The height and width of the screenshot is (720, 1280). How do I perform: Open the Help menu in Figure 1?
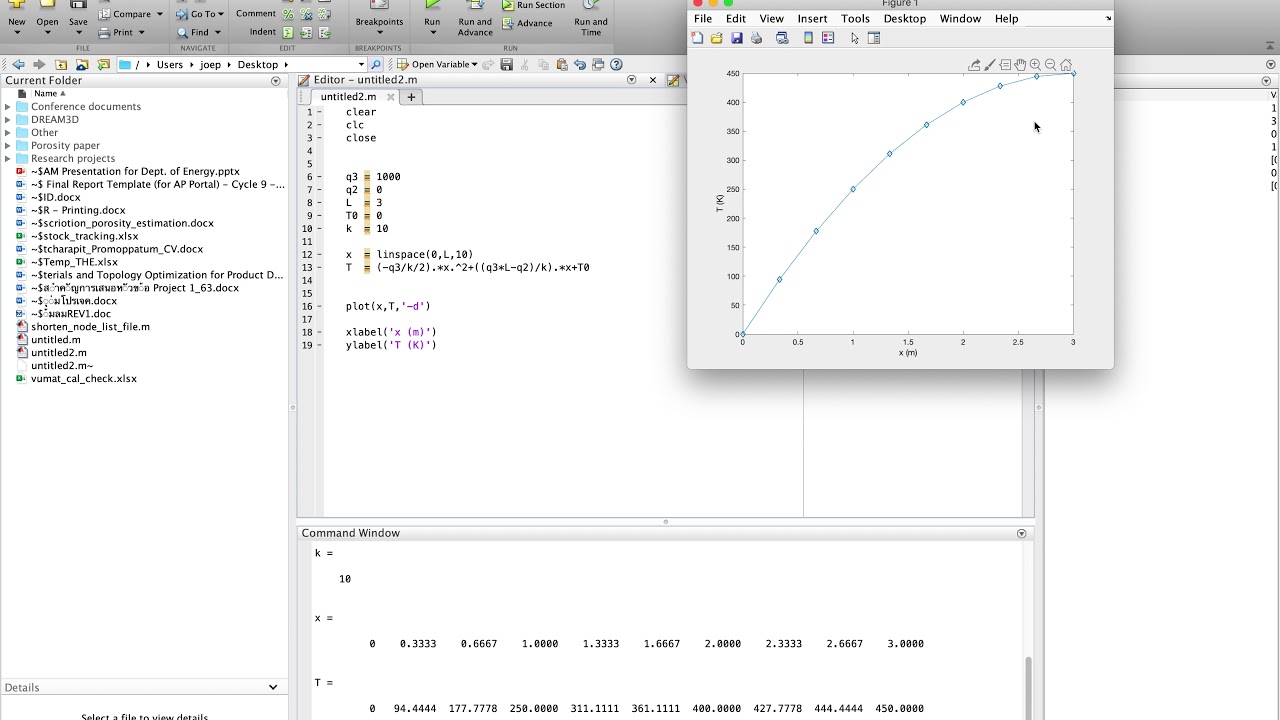coord(1007,19)
